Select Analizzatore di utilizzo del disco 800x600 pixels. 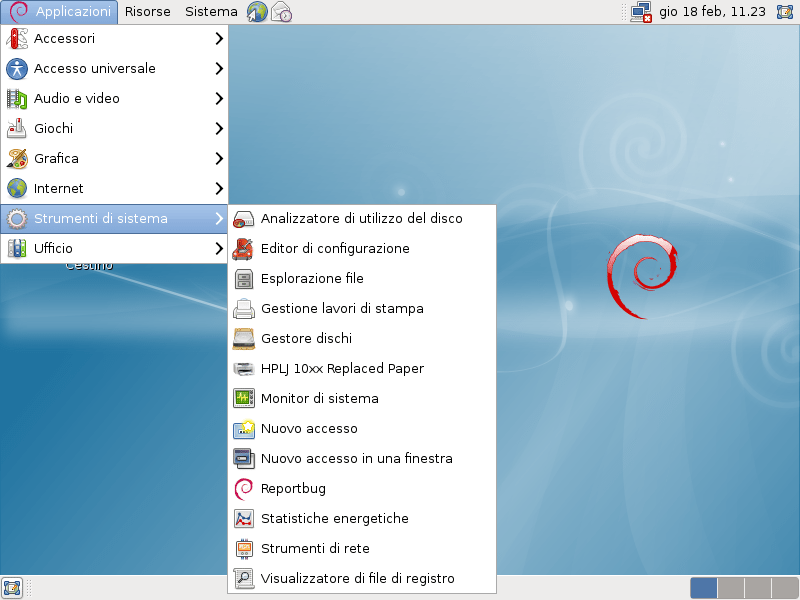361,219
